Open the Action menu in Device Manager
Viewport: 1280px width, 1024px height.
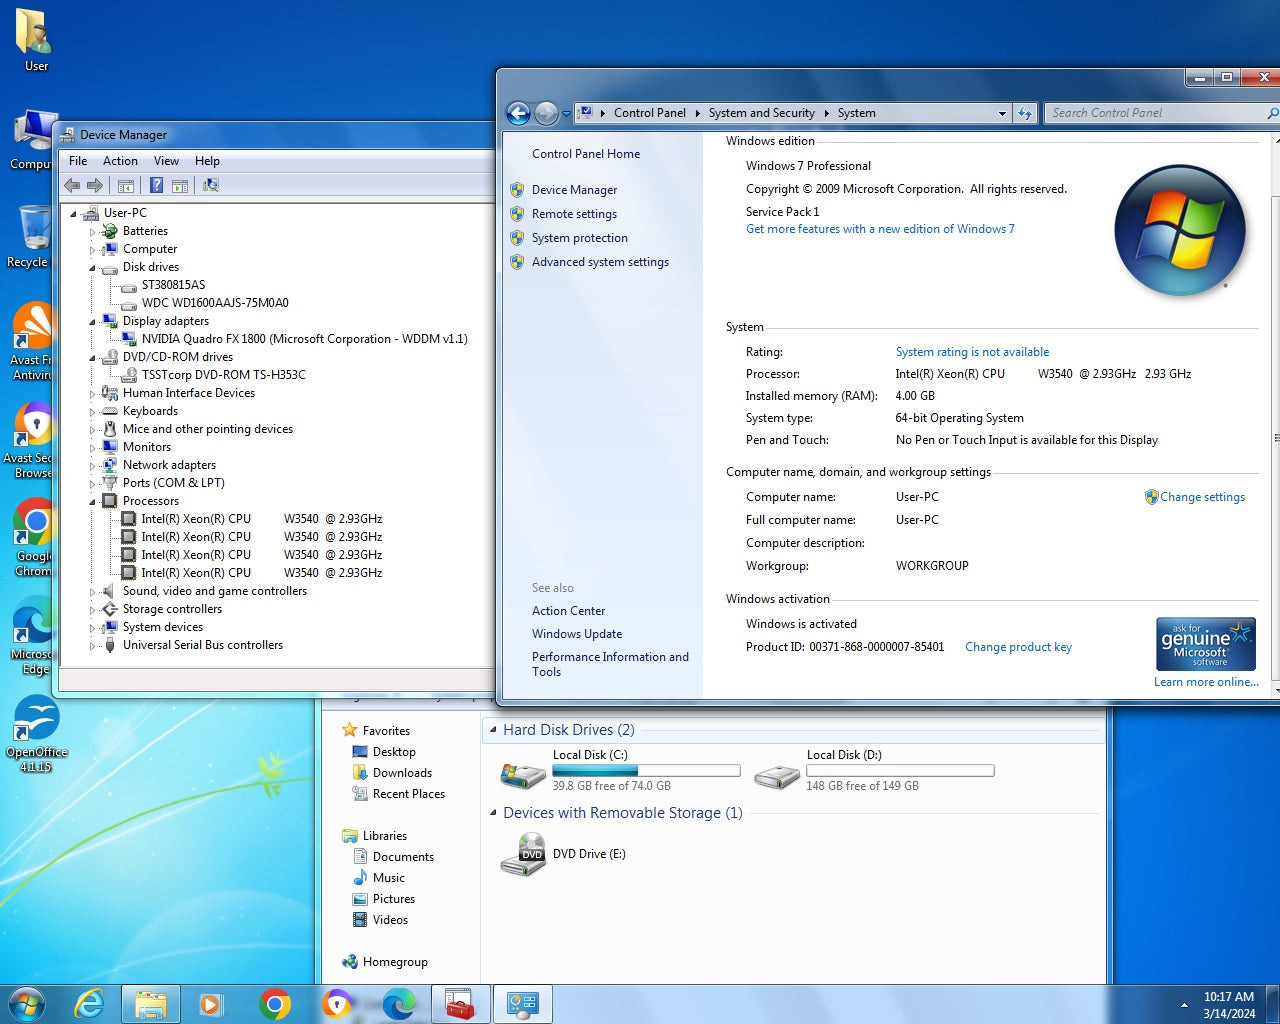120,161
